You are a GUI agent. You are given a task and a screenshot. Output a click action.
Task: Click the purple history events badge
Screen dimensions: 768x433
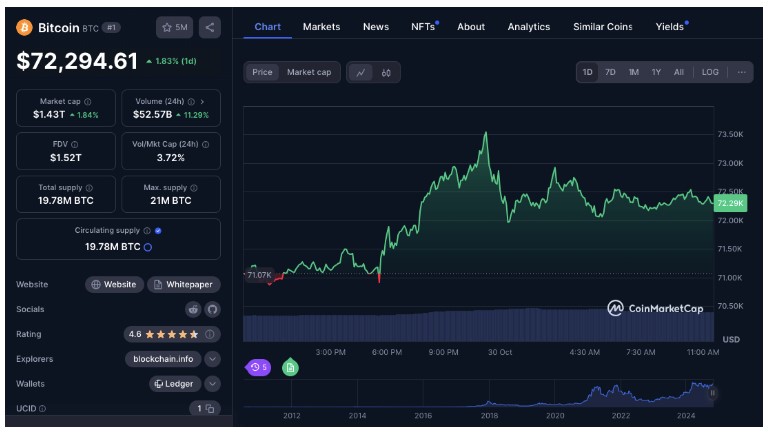tap(258, 367)
